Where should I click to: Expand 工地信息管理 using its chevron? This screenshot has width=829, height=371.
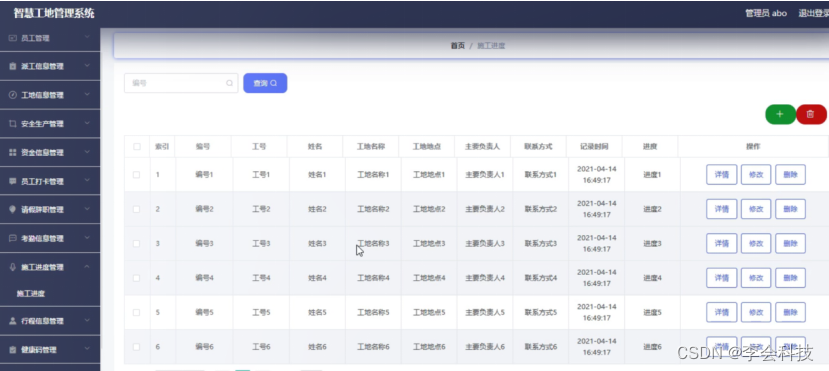pos(87,95)
